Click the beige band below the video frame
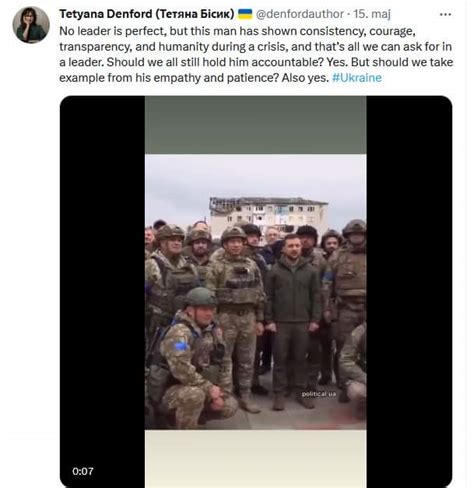474x488 pixels. click(x=255, y=458)
